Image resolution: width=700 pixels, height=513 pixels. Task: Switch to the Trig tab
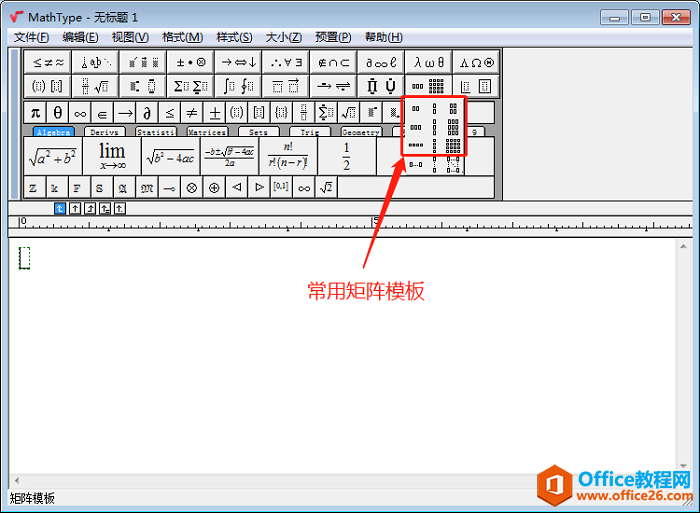pos(310,132)
